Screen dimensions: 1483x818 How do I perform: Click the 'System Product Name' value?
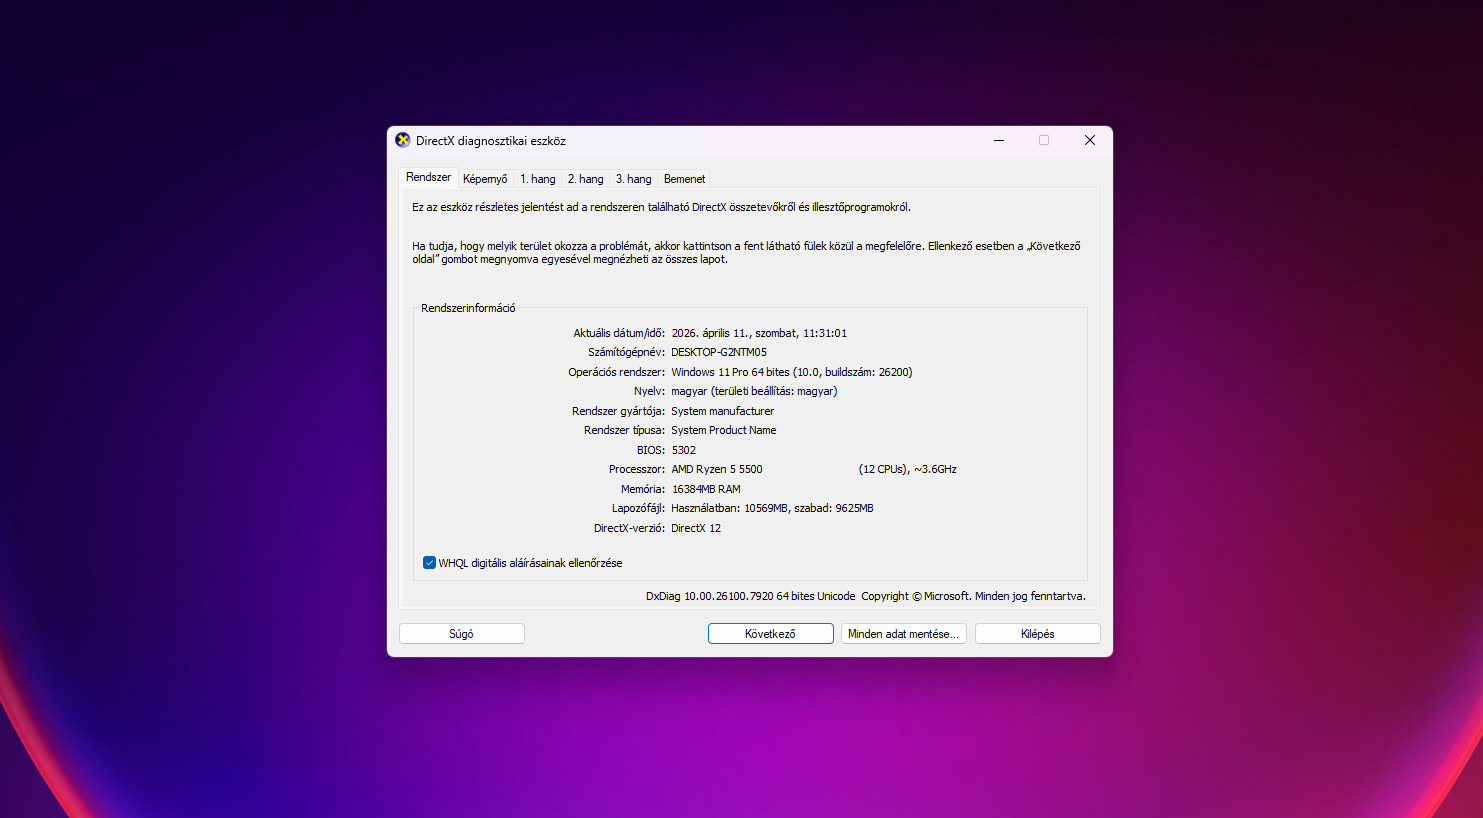[x=724, y=430]
